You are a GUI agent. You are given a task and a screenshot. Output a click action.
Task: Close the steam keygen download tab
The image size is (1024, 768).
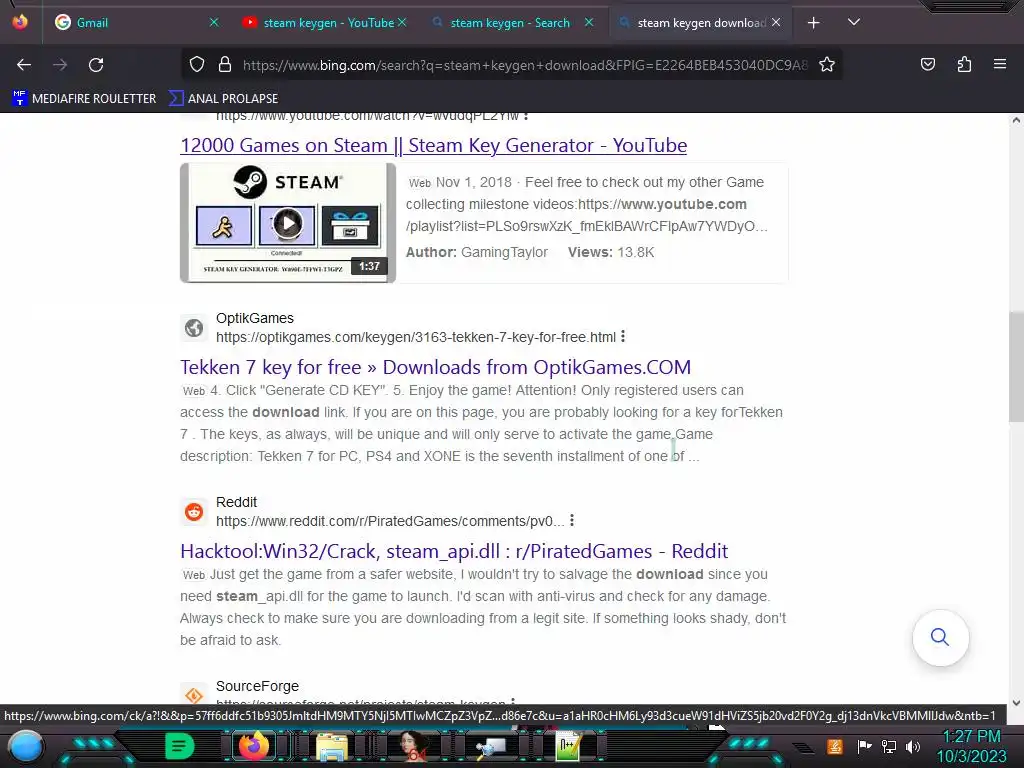coord(776,22)
